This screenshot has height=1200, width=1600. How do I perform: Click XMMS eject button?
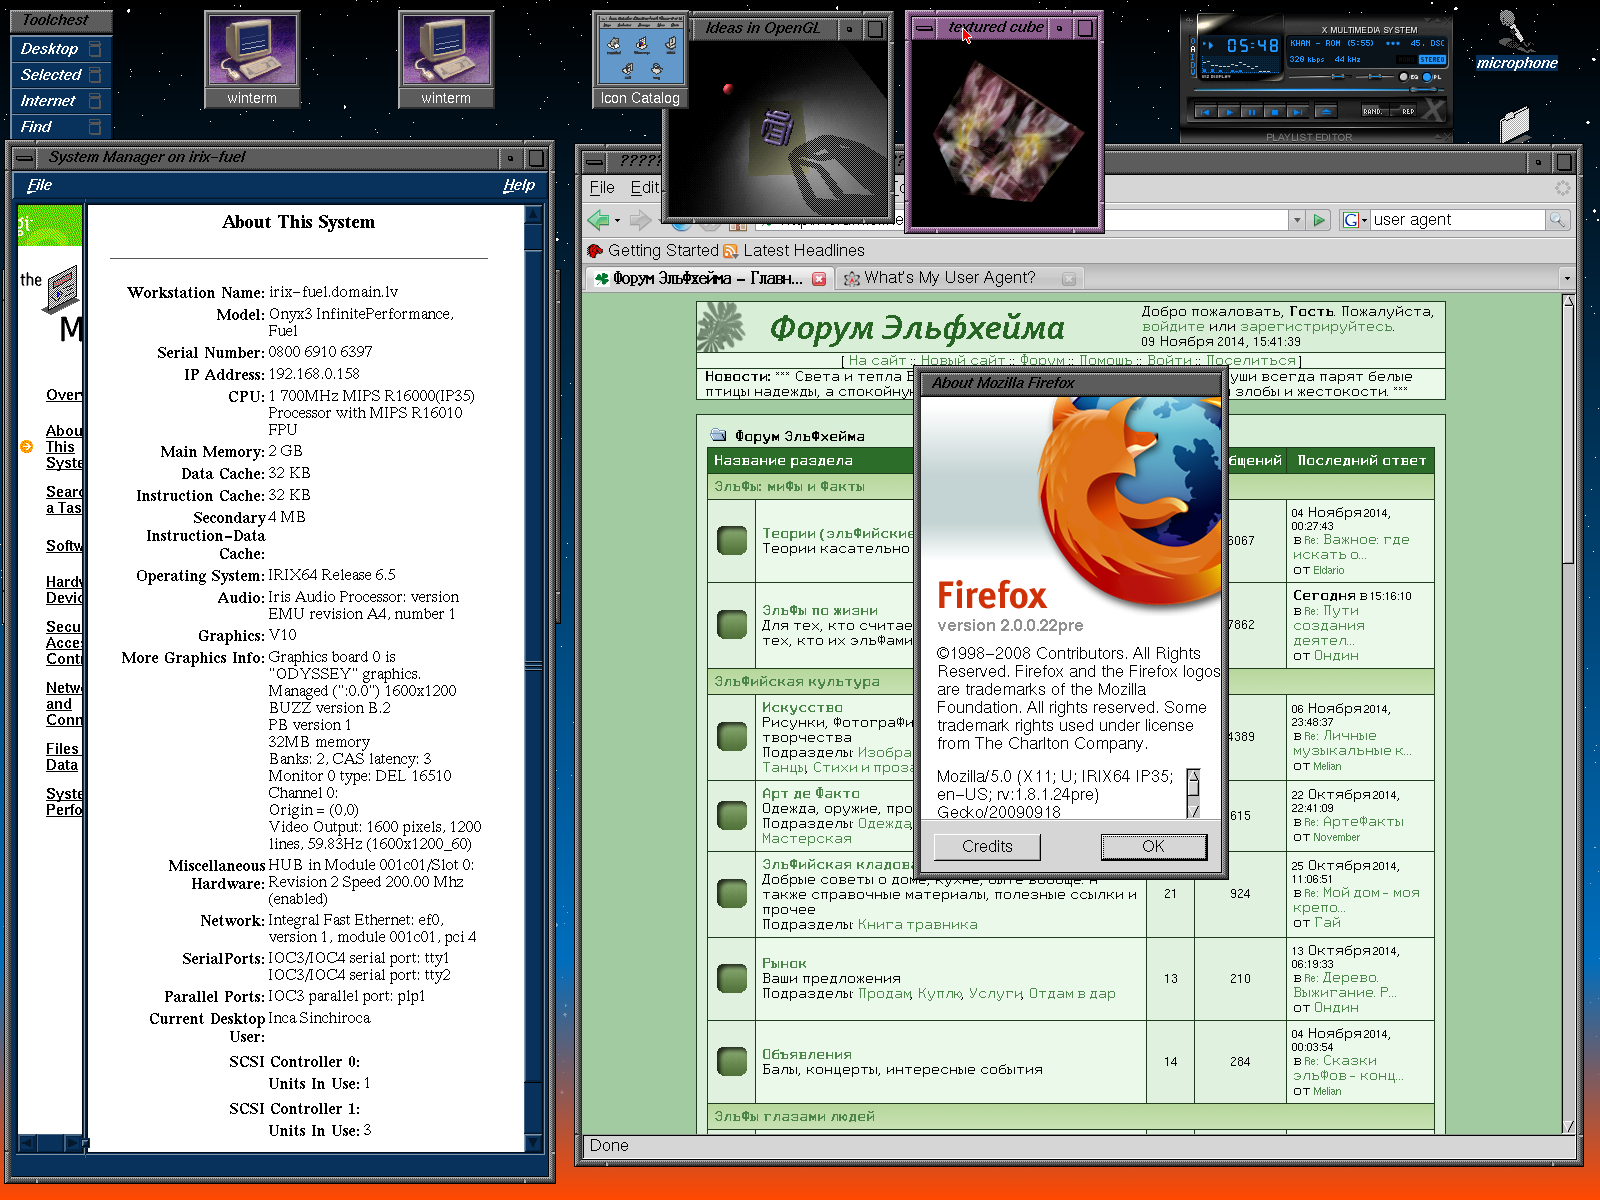1326,111
